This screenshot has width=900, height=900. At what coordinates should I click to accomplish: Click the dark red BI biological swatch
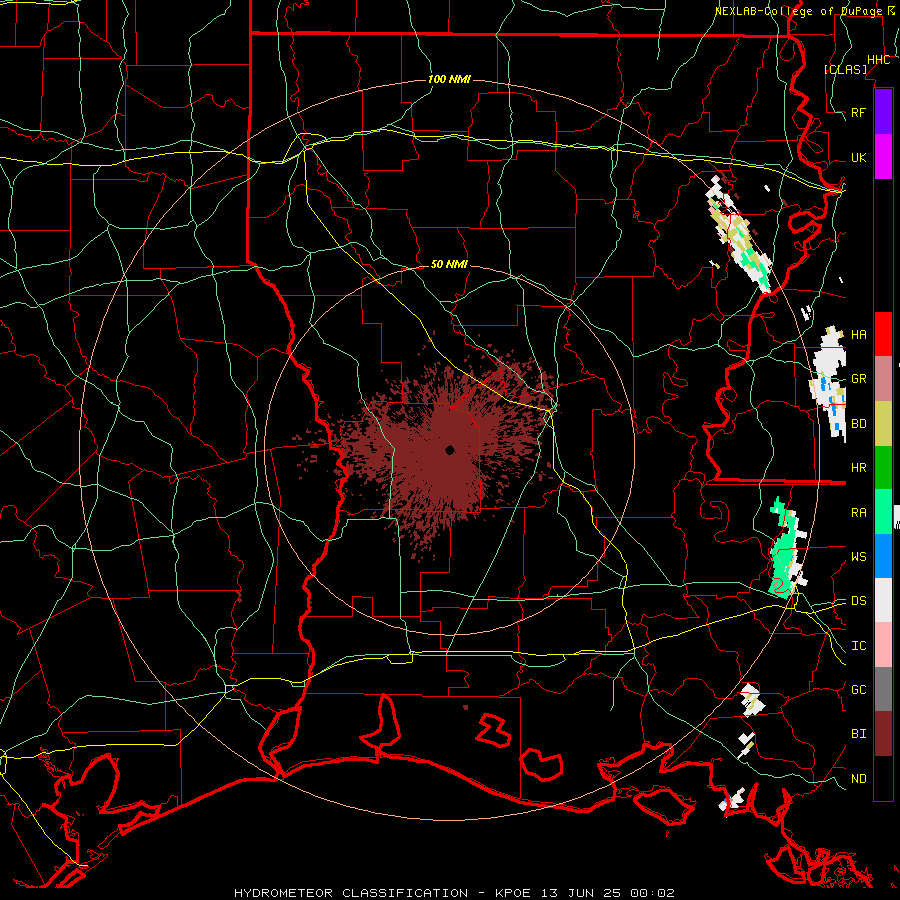click(883, 734)
